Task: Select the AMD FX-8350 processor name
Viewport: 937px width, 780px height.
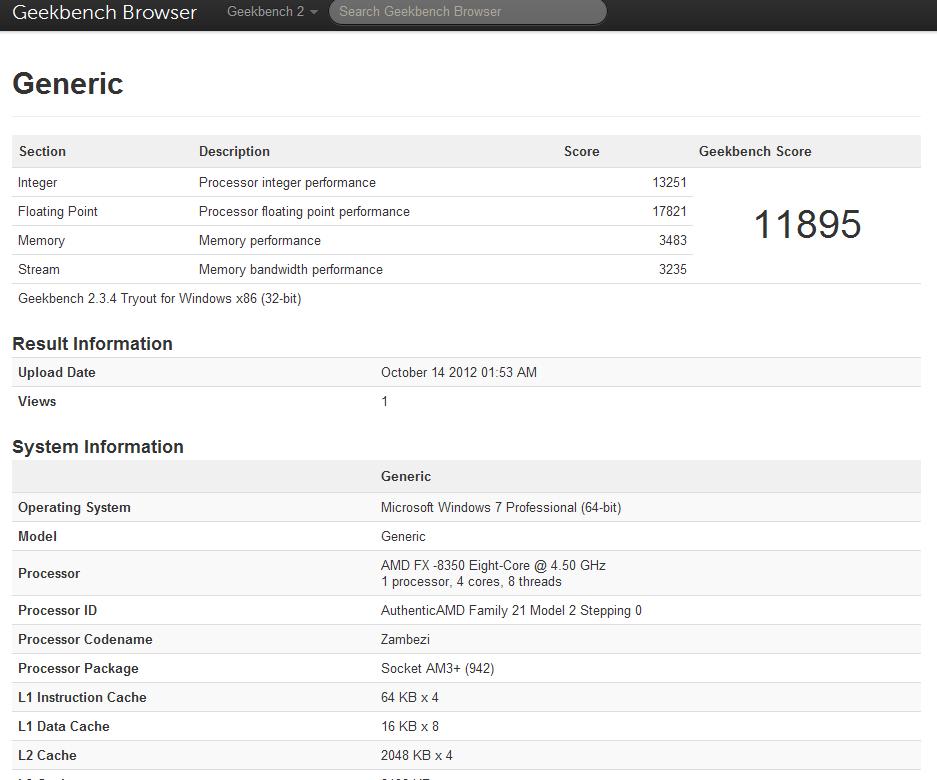Action: click(x=493, y=566)
